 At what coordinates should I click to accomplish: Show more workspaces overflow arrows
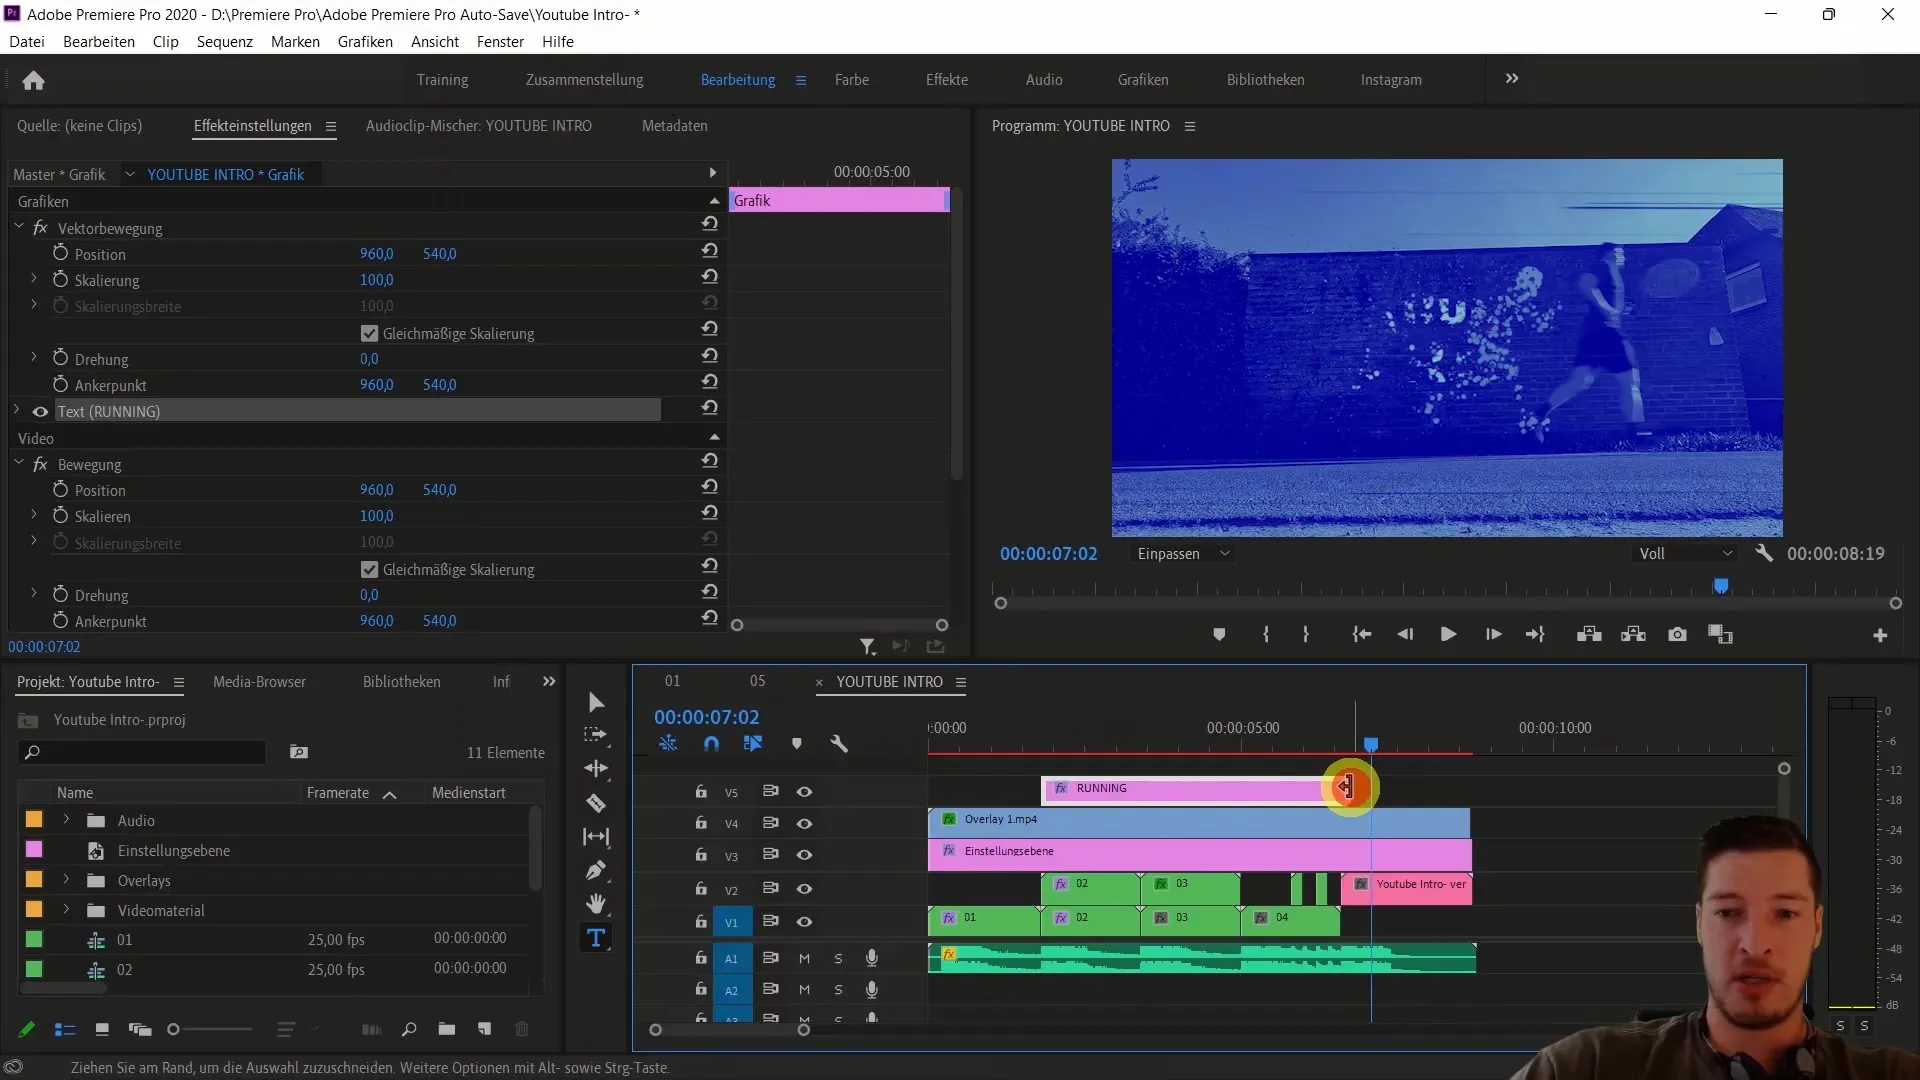coord(1512,79)
